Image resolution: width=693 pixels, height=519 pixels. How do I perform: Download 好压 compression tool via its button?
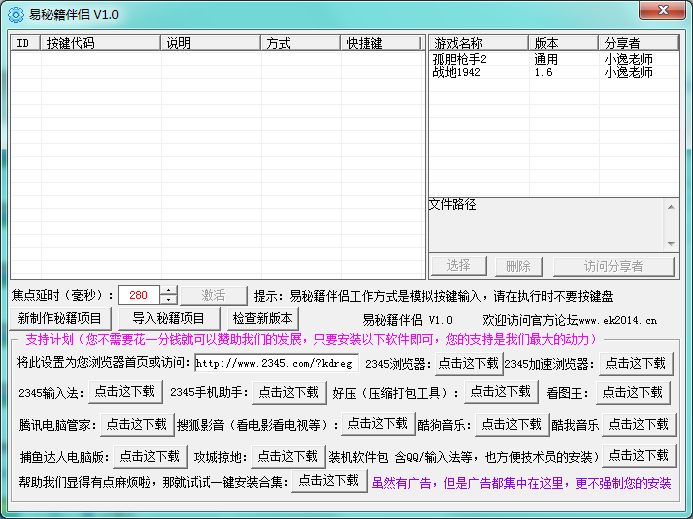(x=501, y=392)
